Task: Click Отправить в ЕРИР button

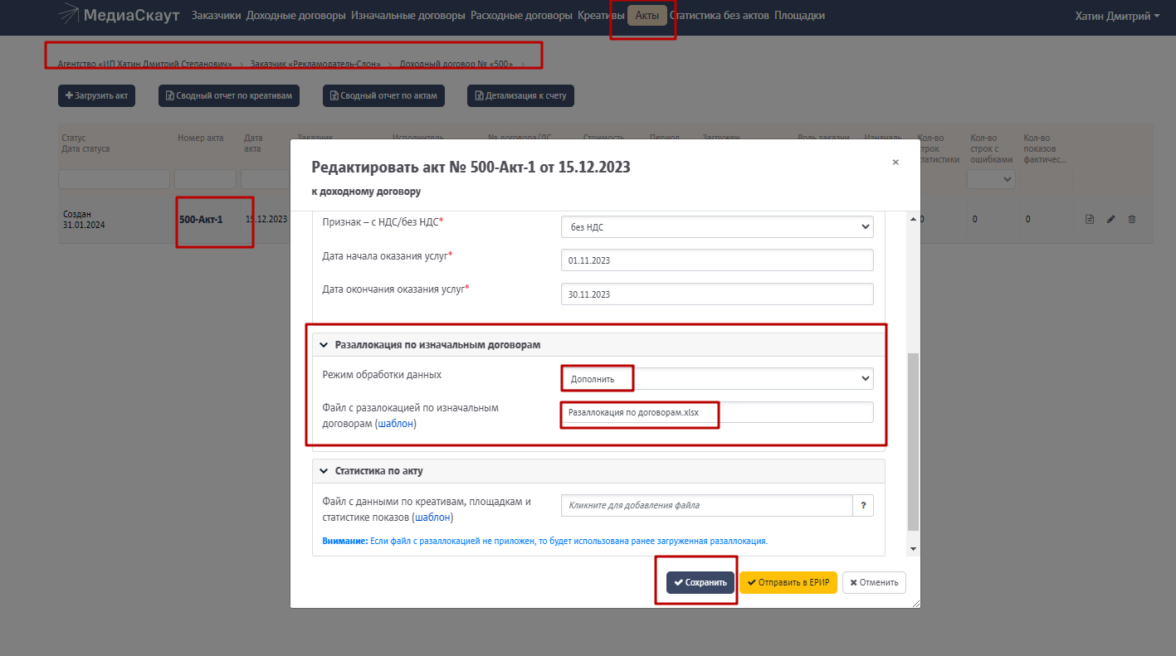Action: [788, 583]
